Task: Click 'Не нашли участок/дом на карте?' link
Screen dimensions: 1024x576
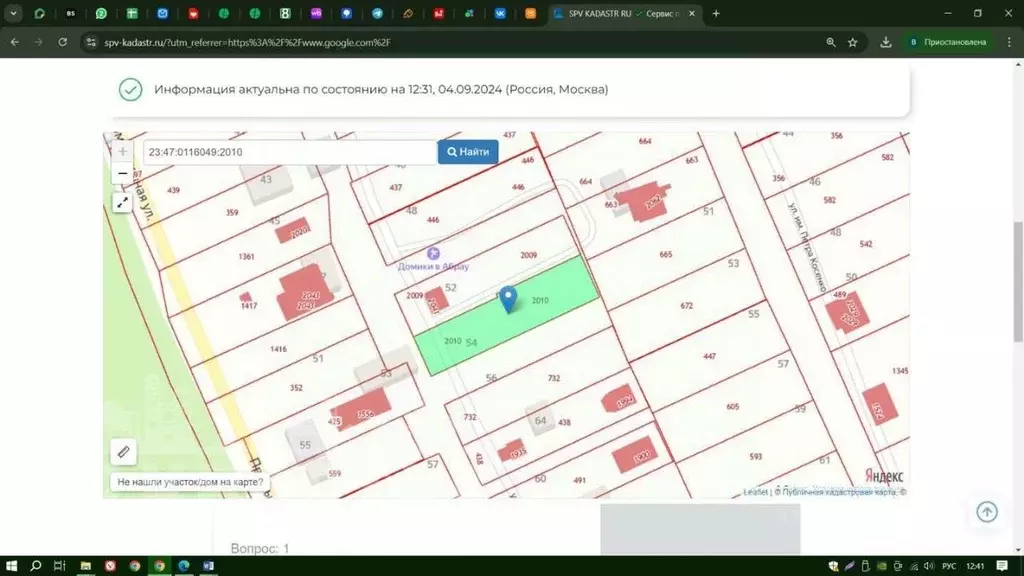Action: point(190,482)
